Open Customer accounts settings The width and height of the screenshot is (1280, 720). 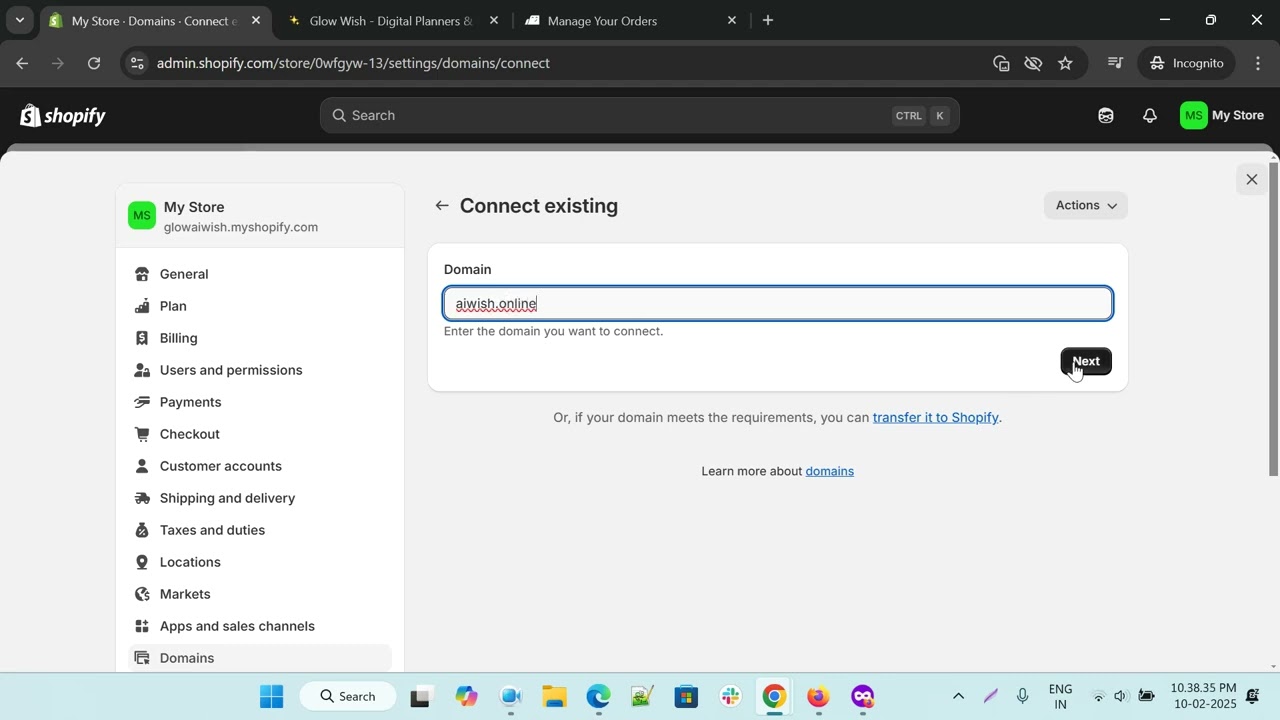260,466
